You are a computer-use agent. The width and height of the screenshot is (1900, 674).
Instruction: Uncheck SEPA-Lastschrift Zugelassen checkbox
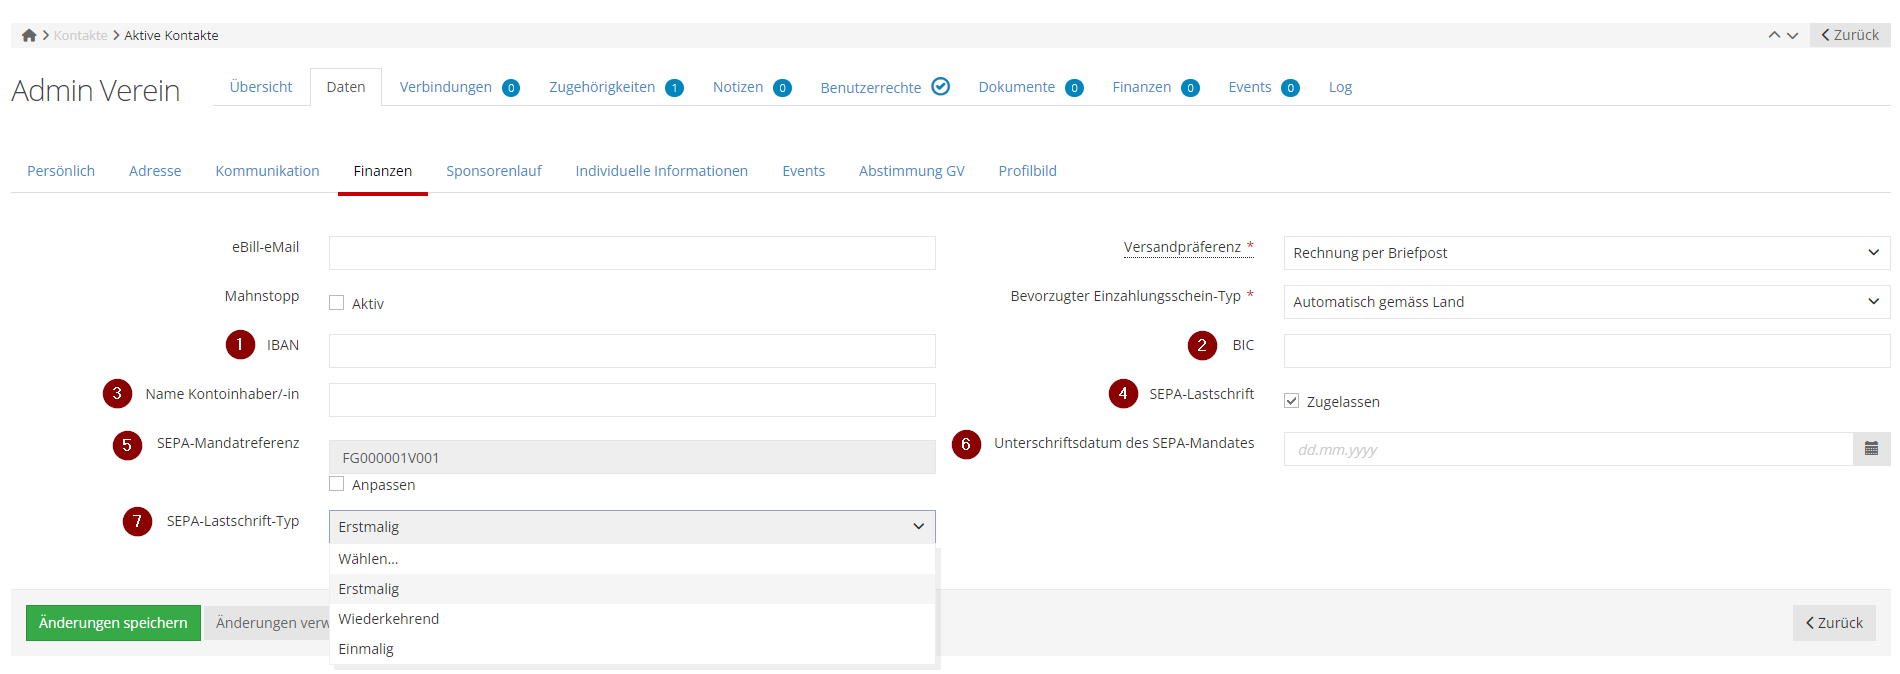coord(1292,401)
